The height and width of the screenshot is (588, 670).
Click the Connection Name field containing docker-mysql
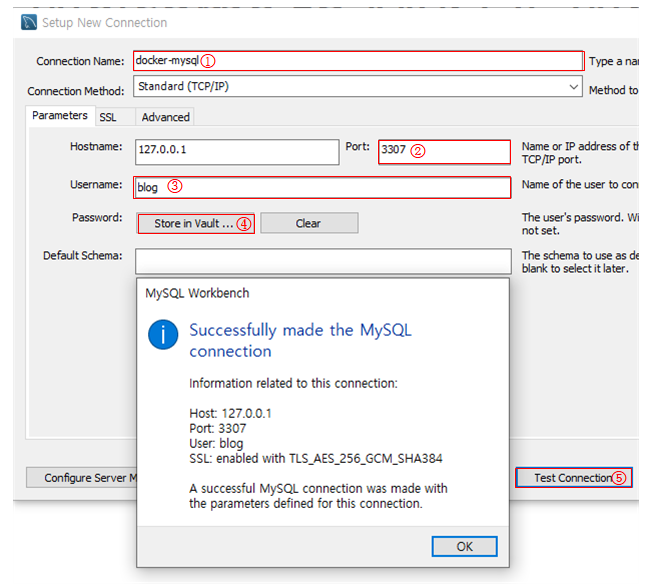pos(358,61)
